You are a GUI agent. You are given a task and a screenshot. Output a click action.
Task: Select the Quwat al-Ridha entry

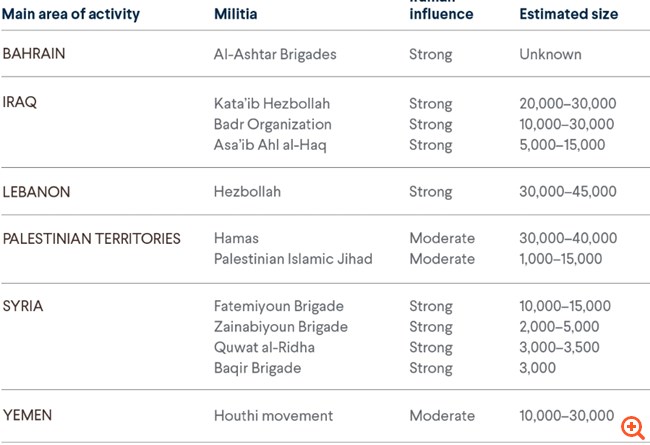264,347
